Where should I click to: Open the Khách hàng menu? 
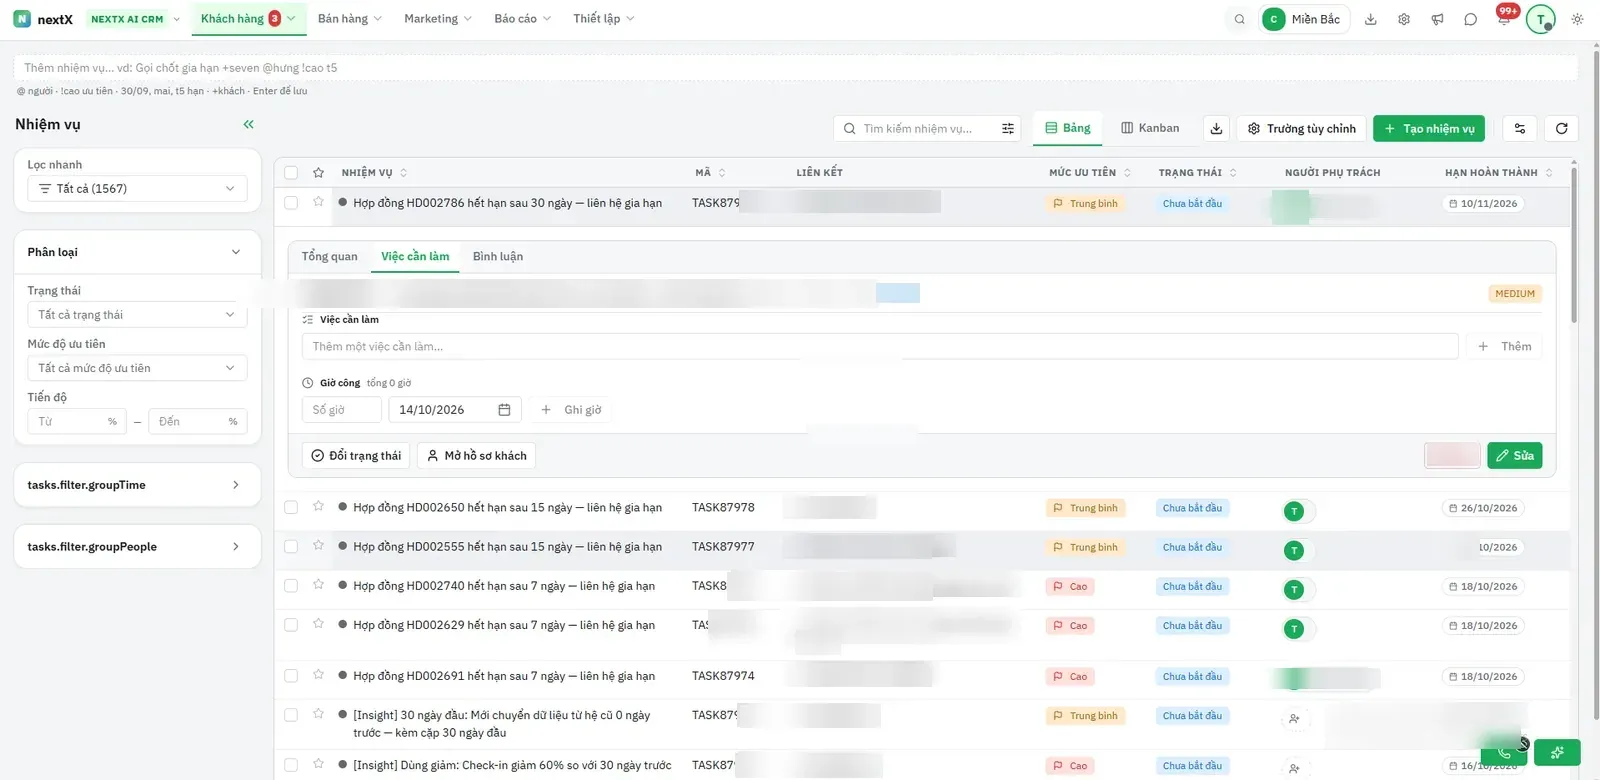click(248, 19)
